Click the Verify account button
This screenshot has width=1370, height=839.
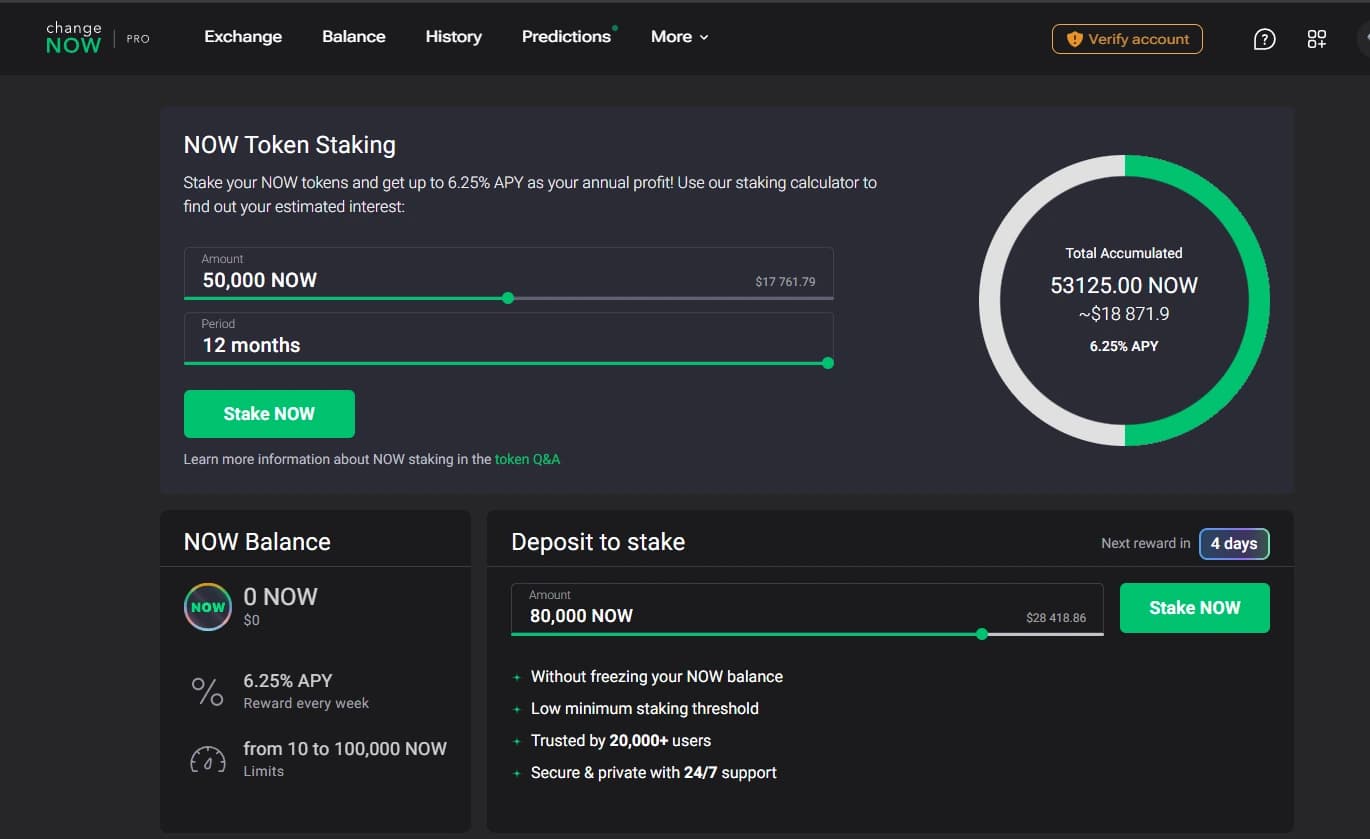click(x=1127, y=39)
